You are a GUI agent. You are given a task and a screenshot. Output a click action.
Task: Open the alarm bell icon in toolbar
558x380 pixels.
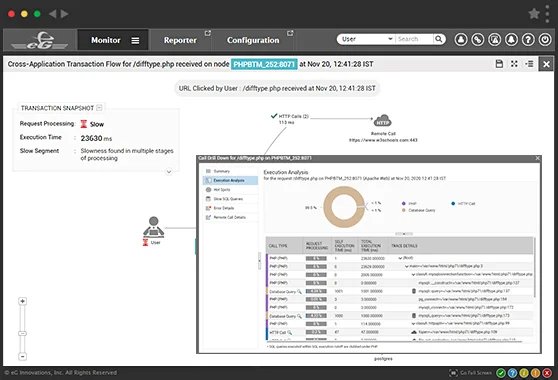[x=511, y=39]
